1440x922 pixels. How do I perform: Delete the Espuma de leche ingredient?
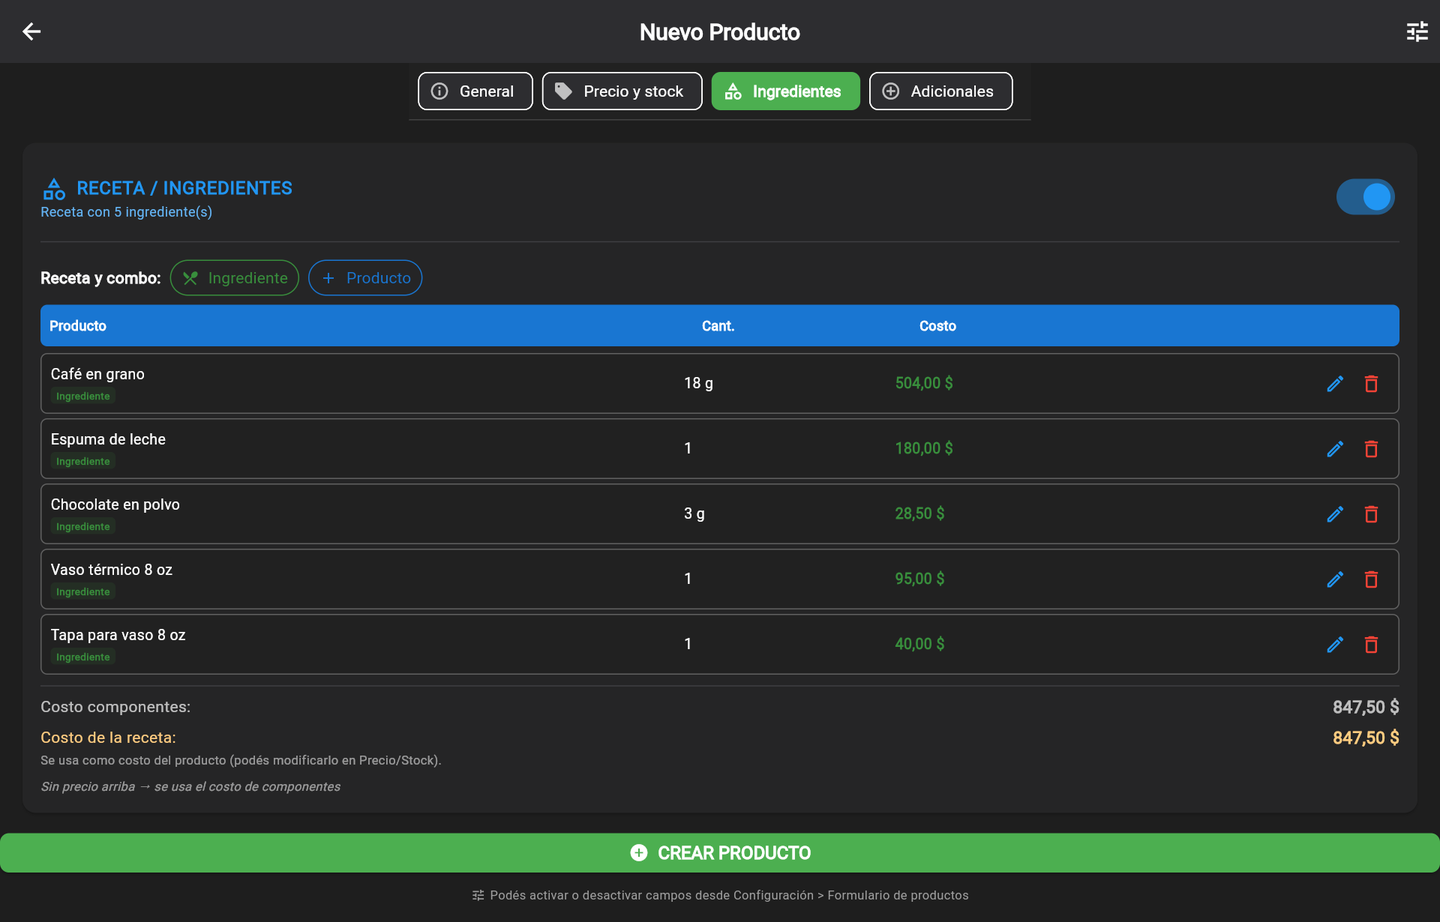coord(1371,449)
